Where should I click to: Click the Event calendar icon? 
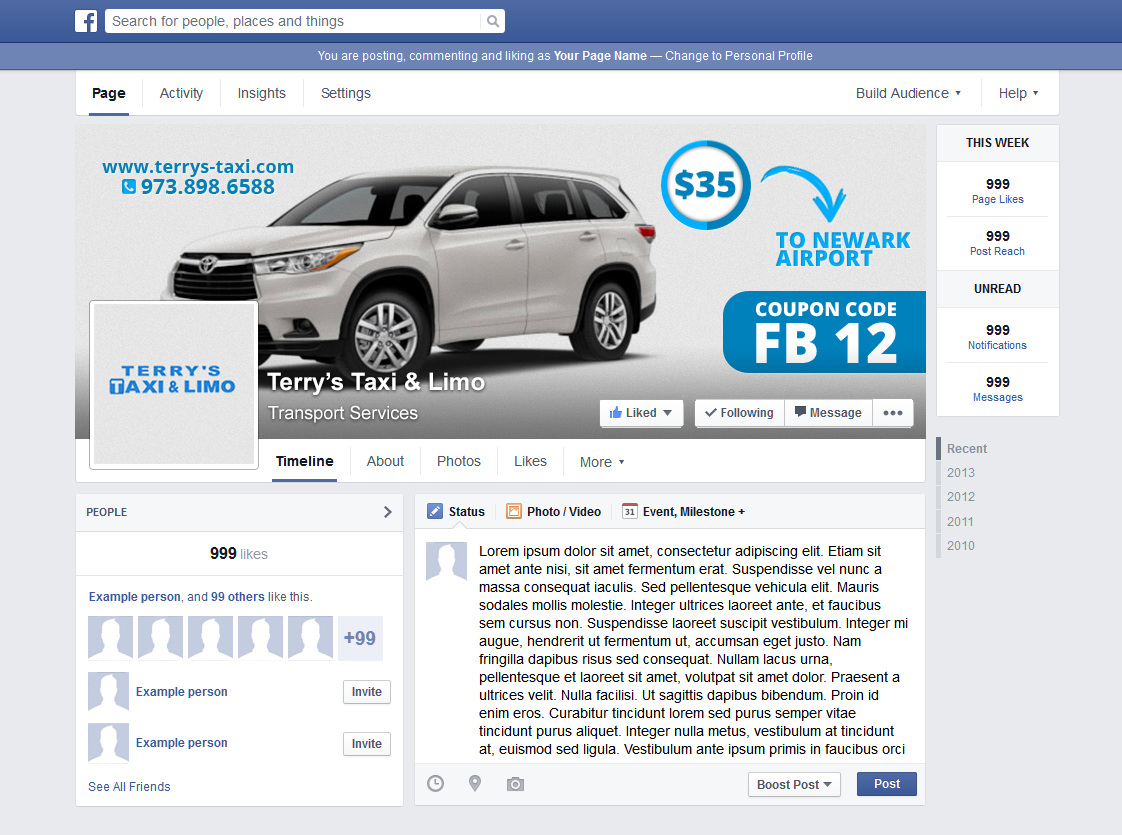pyautogui.click(x=630, y=511)
